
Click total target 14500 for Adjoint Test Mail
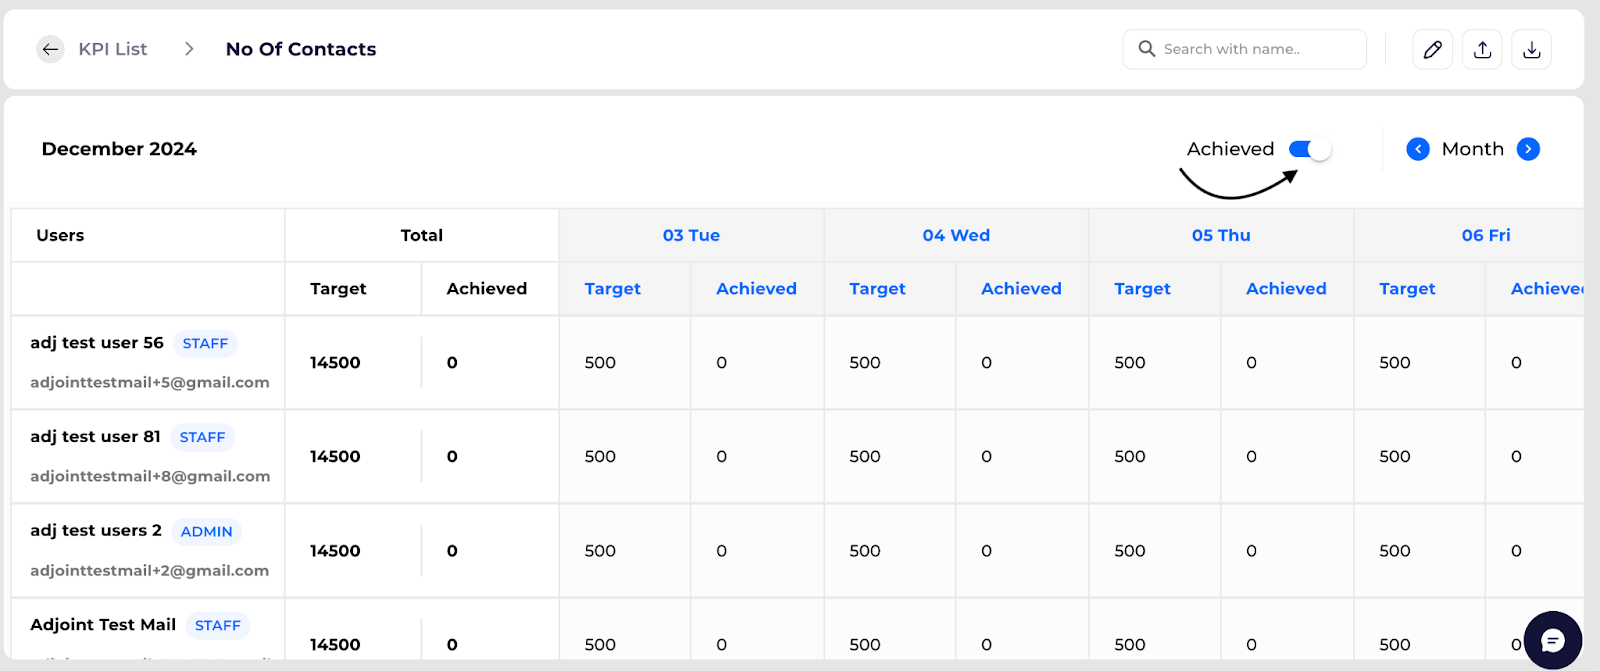tap(335, 645)
